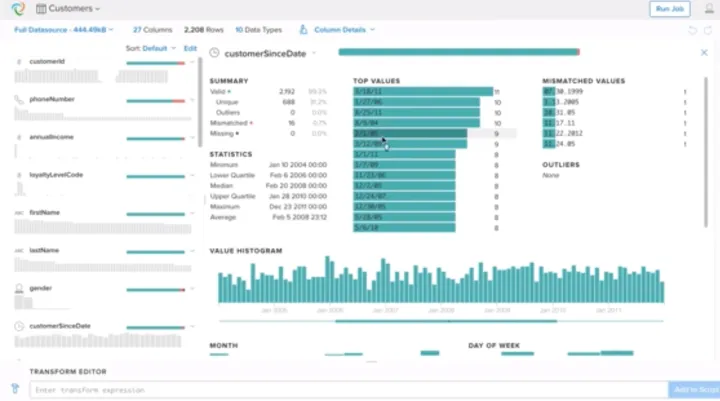Expand the customerSinceDate column header menu

[314, 52]
